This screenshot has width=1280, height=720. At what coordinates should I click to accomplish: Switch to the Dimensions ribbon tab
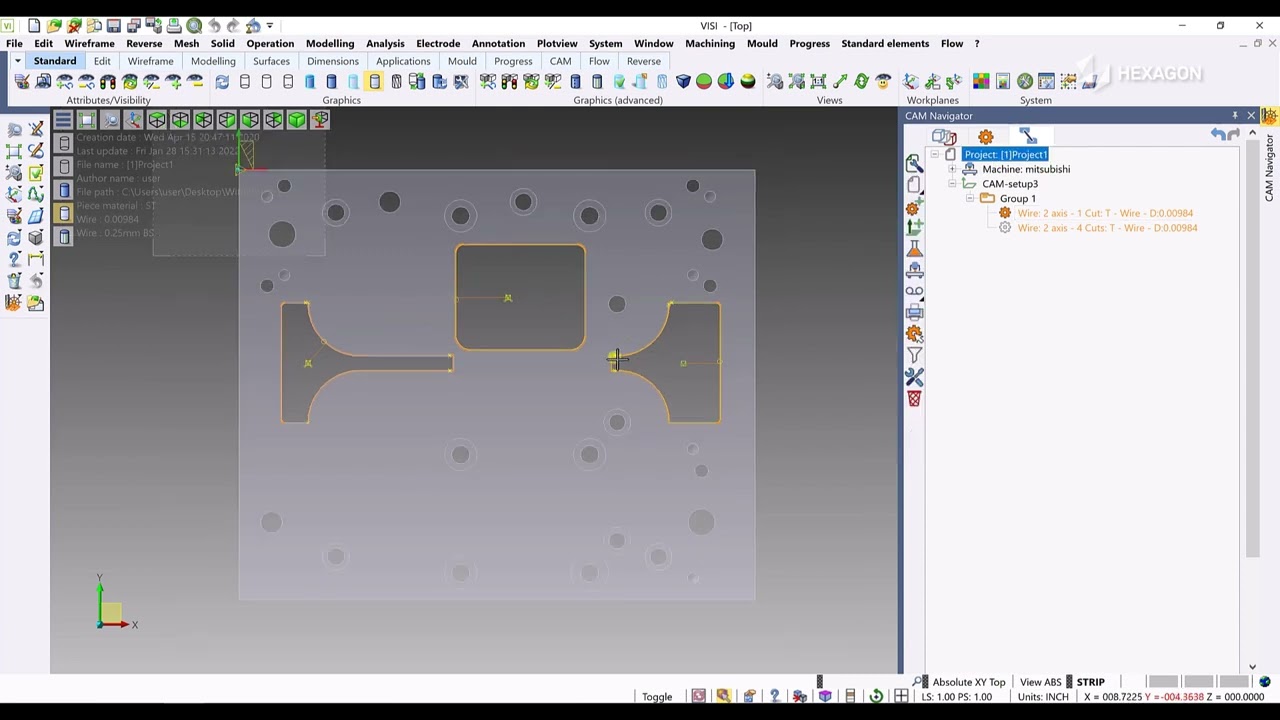click(x=332, y=62)
